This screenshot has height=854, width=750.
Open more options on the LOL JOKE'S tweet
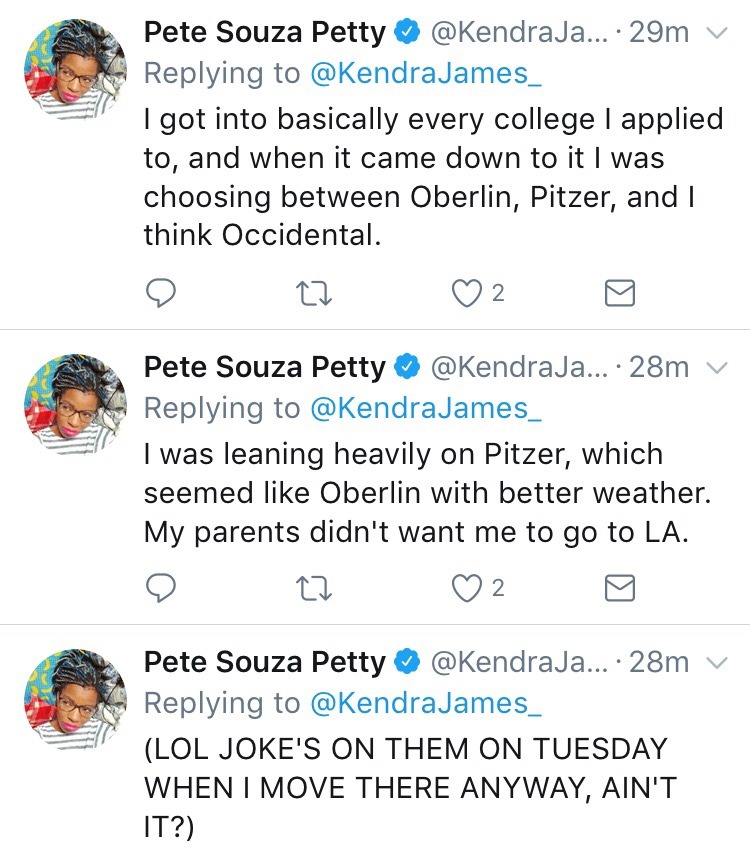tap(716, 663)
